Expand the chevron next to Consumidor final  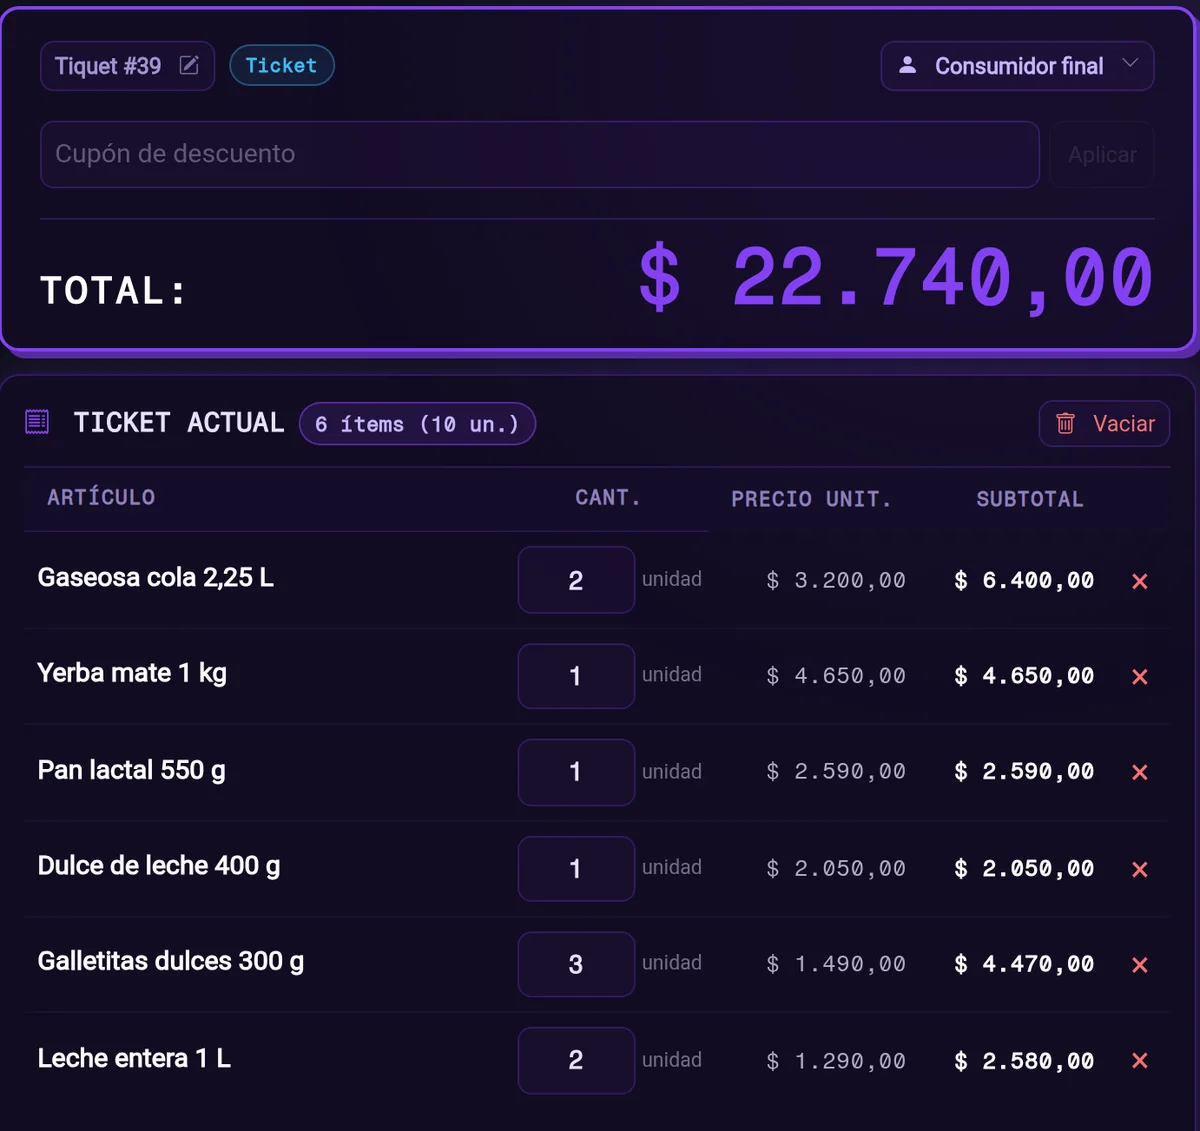[x=1130, y=63]
